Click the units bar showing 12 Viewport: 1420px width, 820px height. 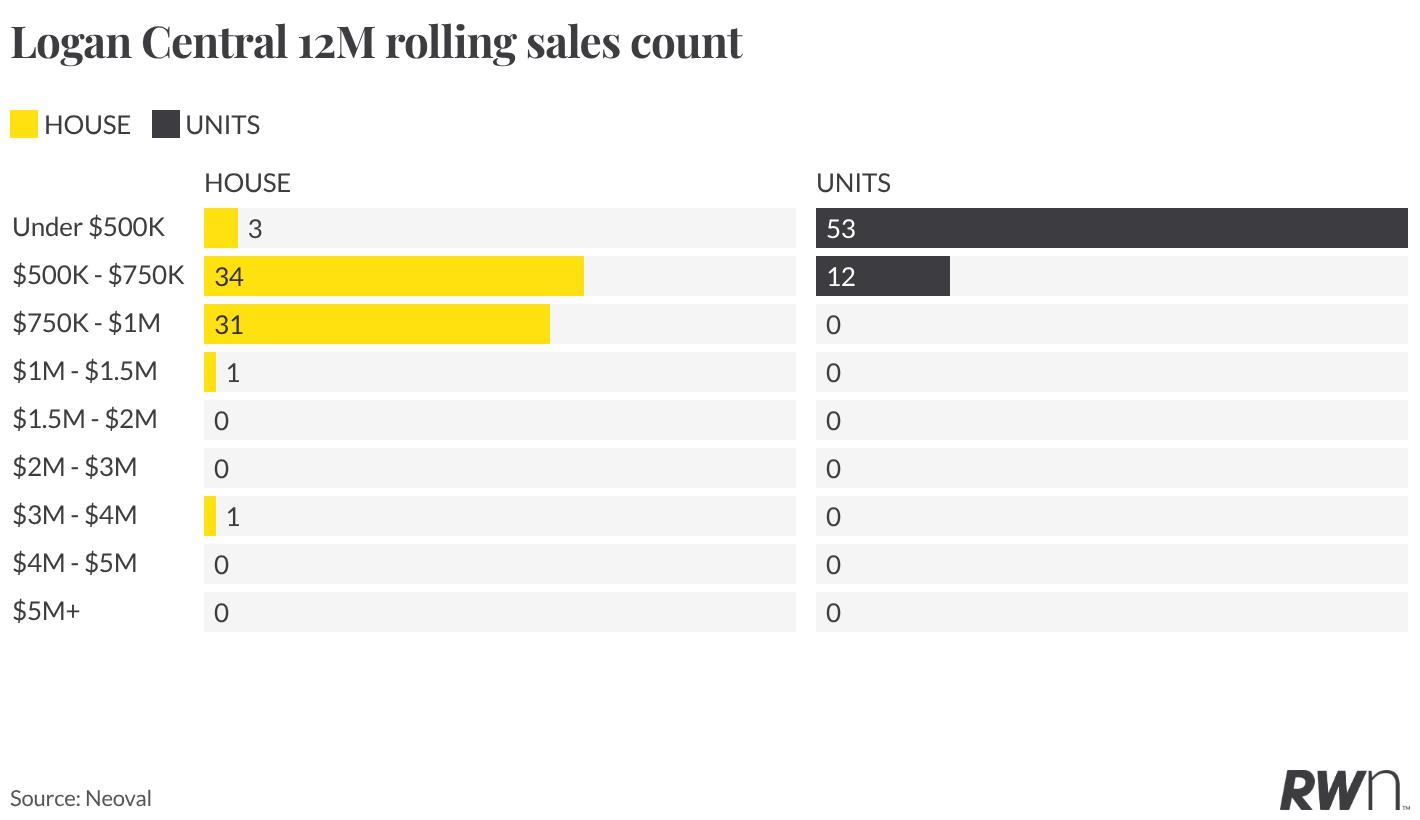click(x=883, y=276)
